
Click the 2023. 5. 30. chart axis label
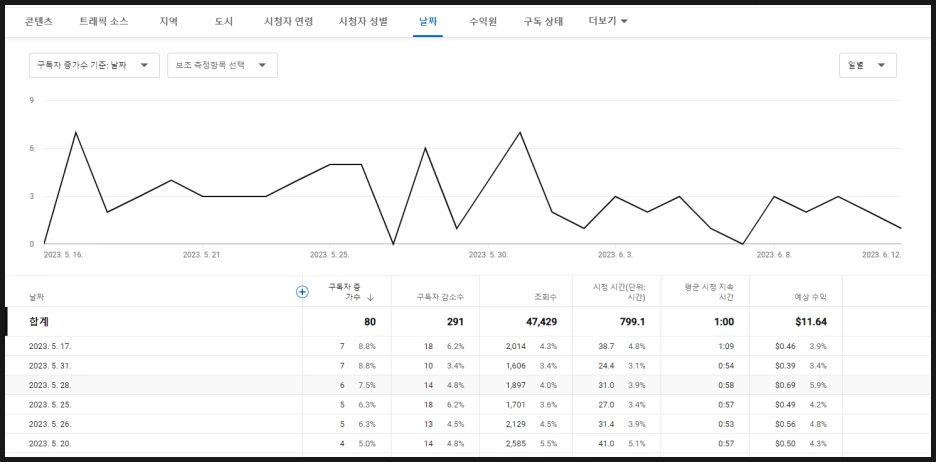pyautogui.click(x=488, y=254)
